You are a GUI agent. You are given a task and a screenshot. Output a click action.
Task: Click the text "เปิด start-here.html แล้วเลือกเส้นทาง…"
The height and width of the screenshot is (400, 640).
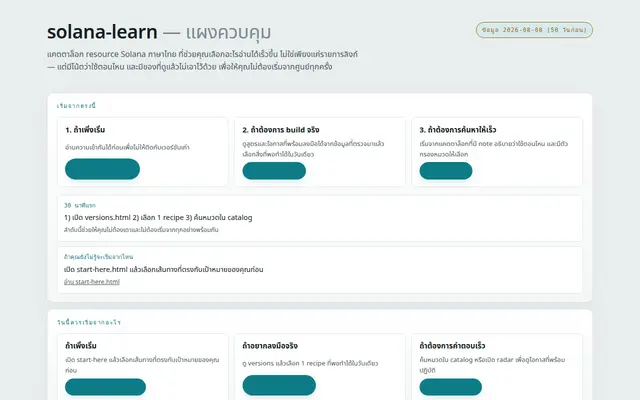click(x=164, y=269)
